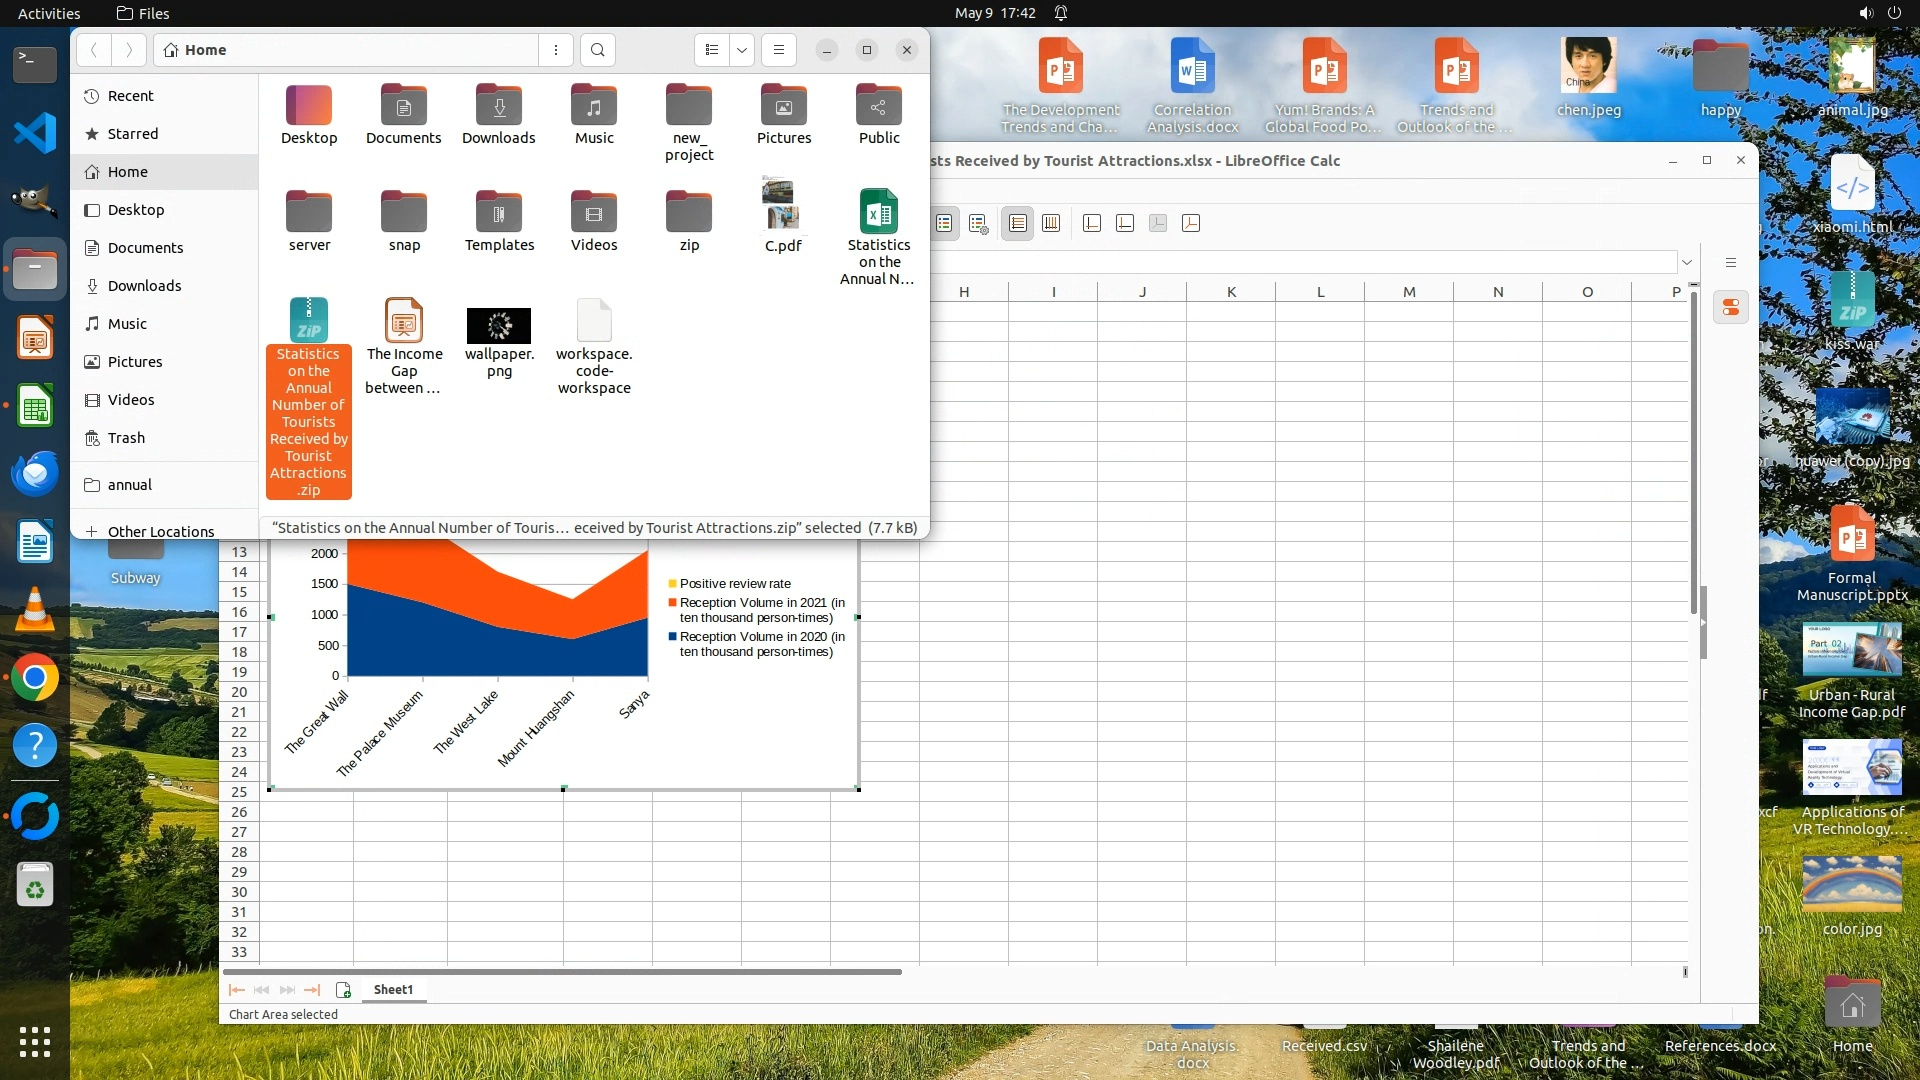Open the Files hamburger main menu
The height and width of the screenshot is (1080, 1920).
pos(779,50)
